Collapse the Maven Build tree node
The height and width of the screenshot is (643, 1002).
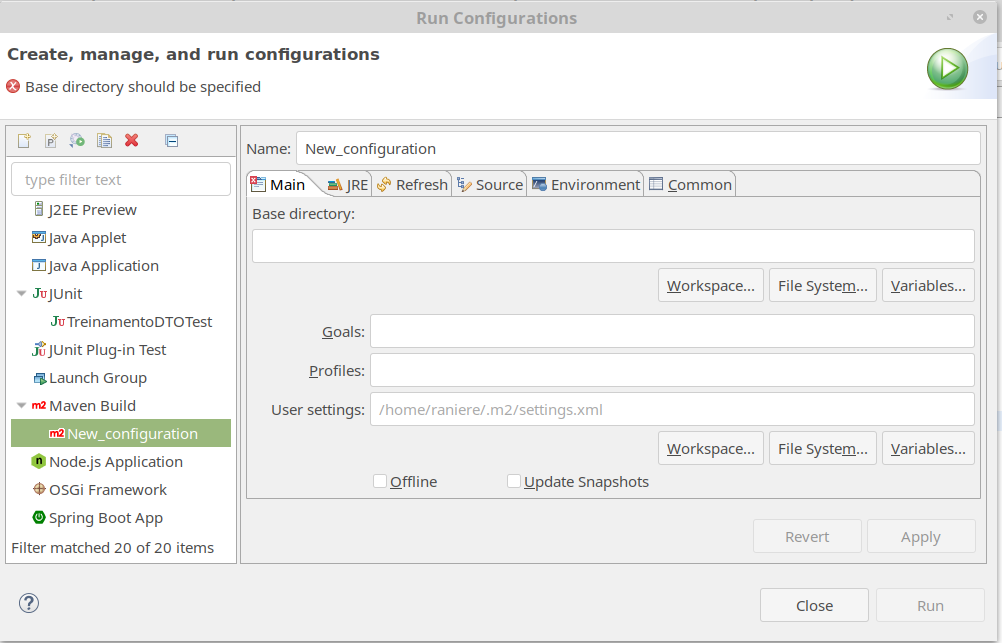pos(22,406)
